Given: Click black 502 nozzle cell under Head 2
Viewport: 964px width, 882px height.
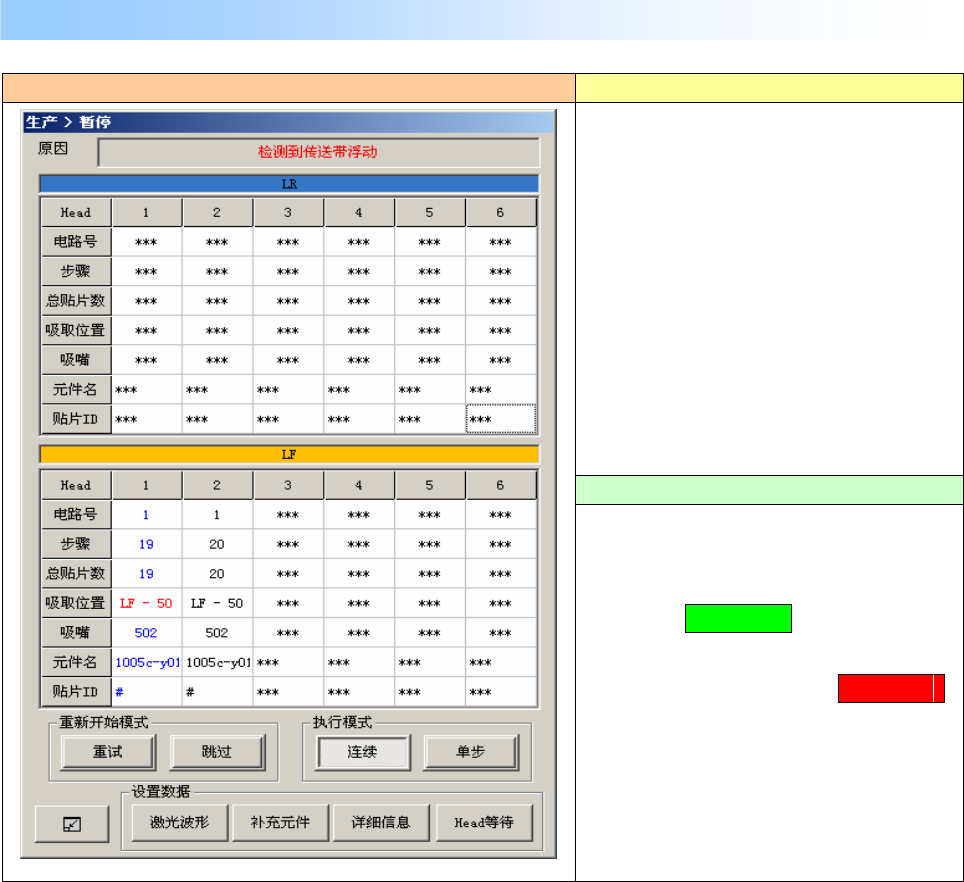Looking at the screenshot, I should (x=217, y=632).
